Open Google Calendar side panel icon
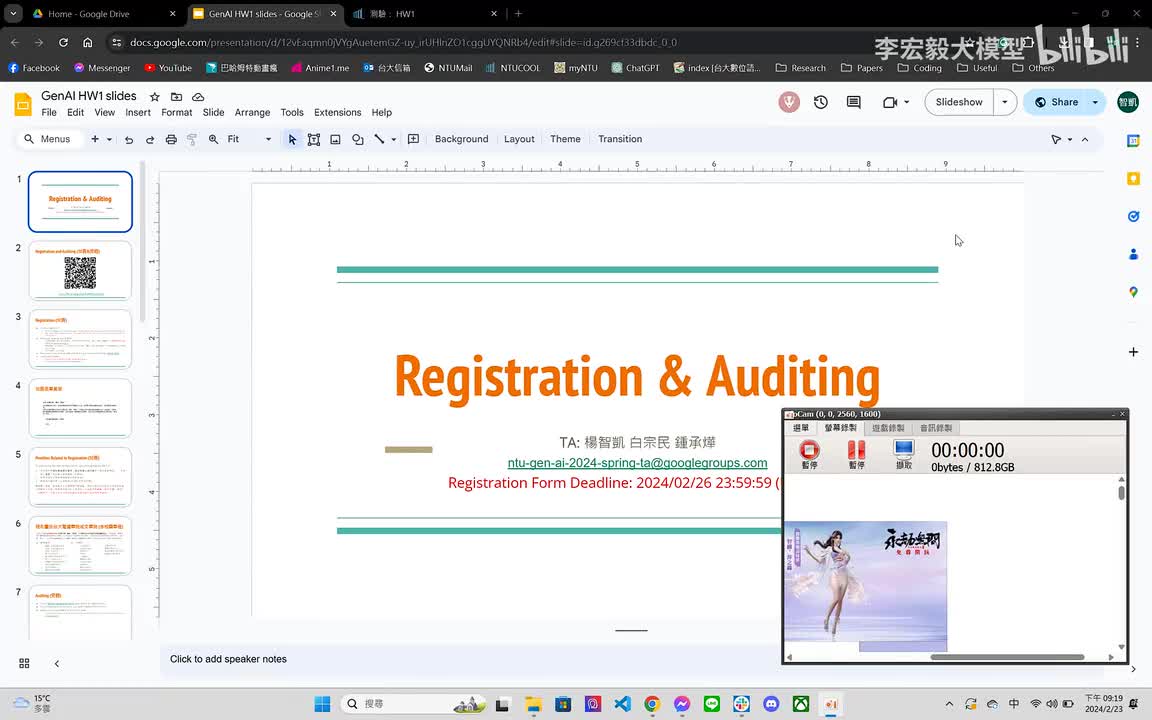Screen dimensions: 1152x720 [1133, 140]
